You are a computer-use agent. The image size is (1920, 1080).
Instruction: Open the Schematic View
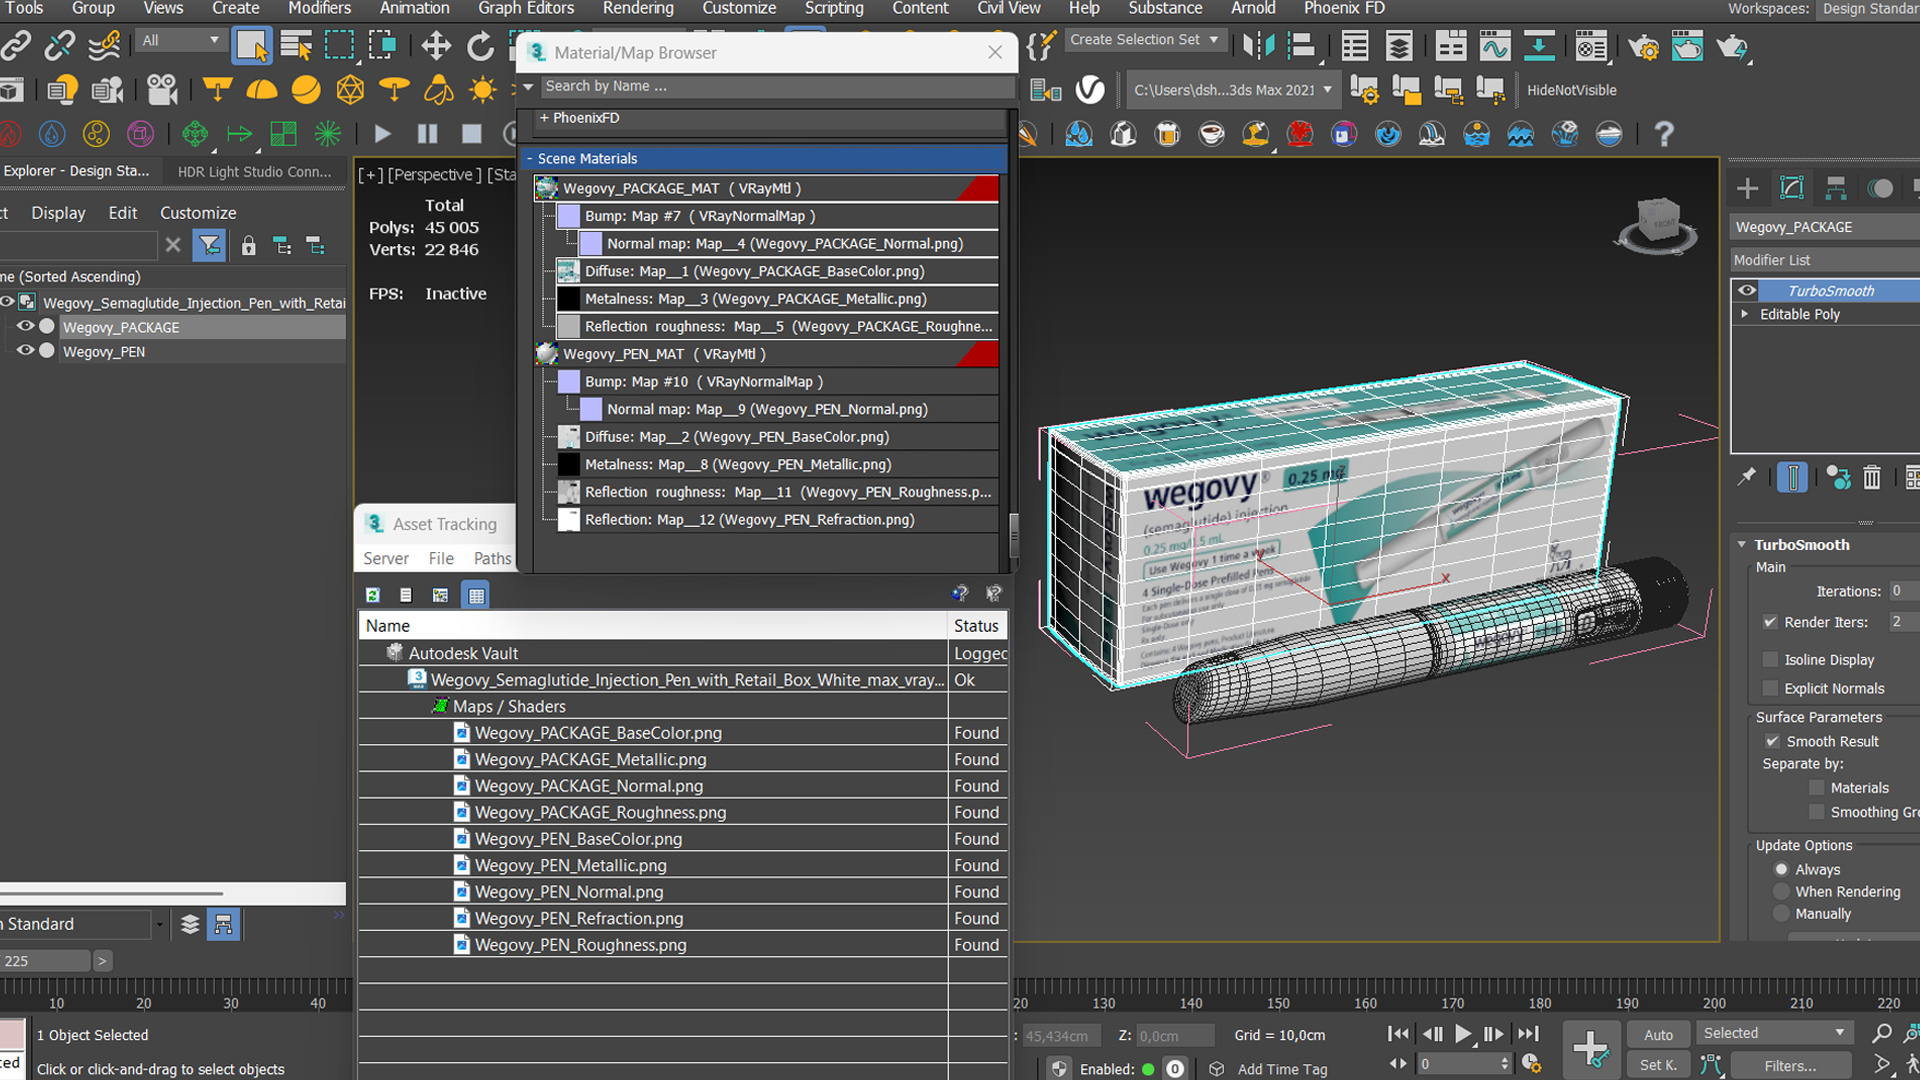1539,47
